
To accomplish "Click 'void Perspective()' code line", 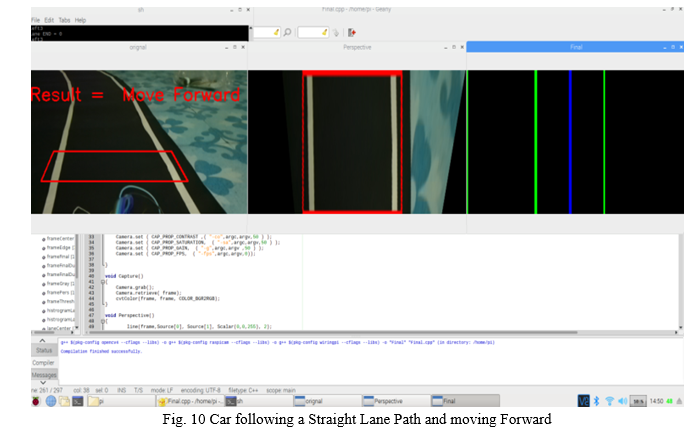I will pyautogui.click(x=130, y=315).
